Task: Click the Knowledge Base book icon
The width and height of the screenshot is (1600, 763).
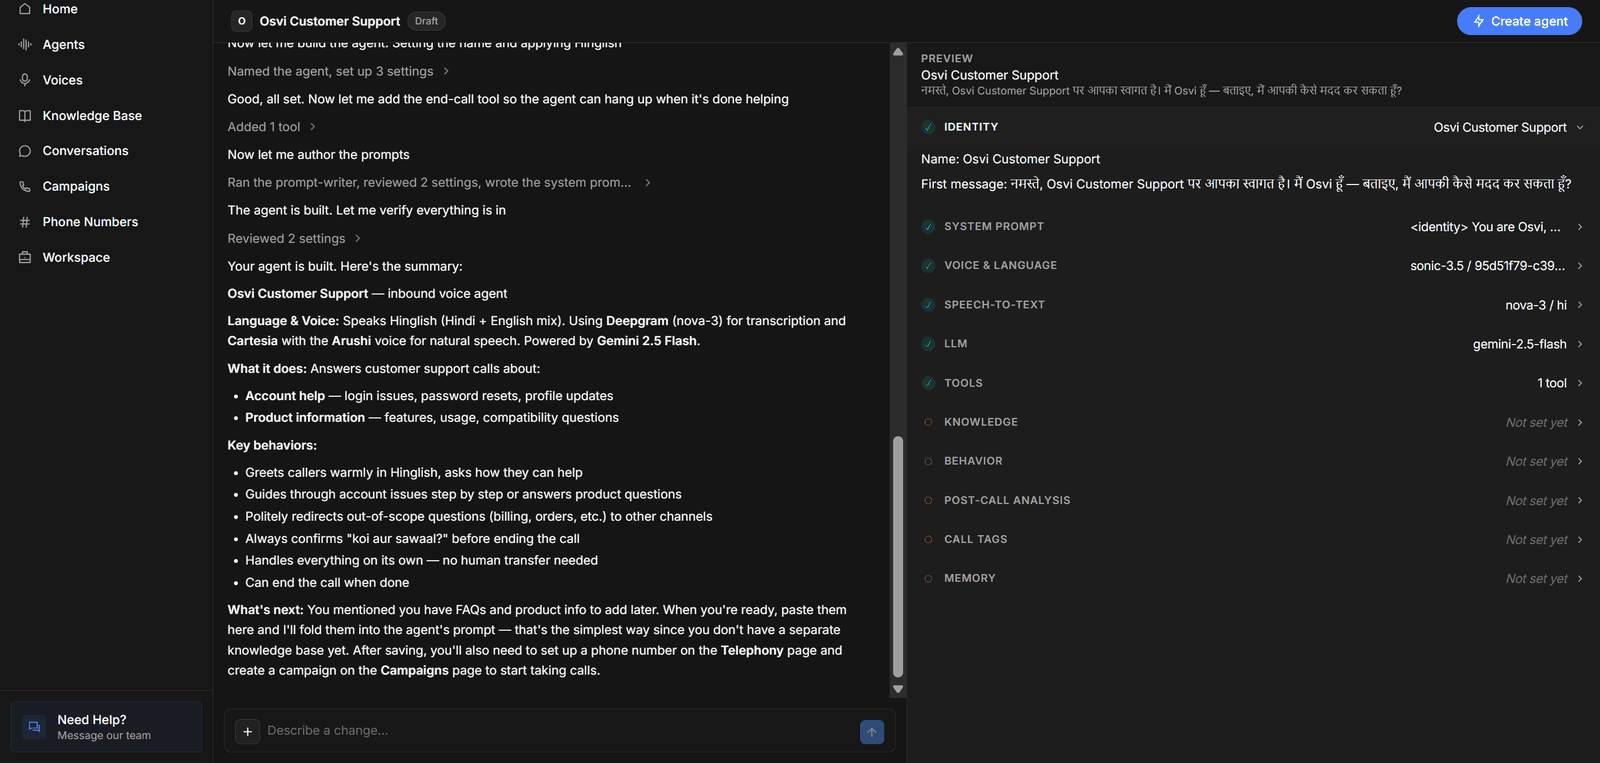Action: point(25,115)
